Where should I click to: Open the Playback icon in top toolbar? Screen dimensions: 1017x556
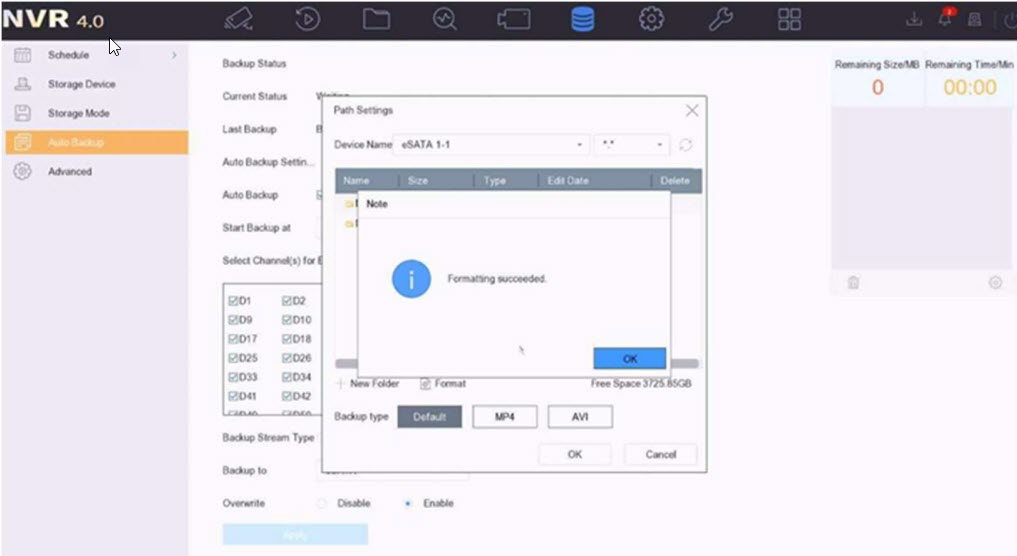click(307, 19)
